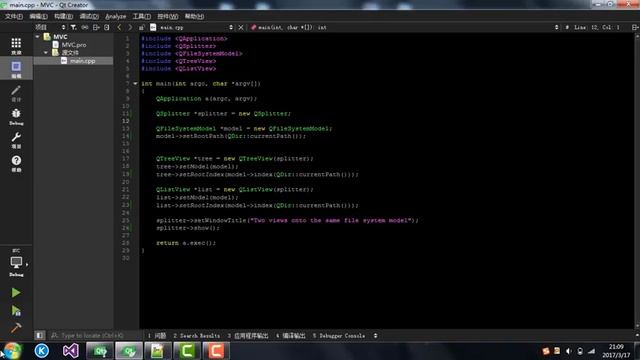Viewport: 640px width, 360px height.
Task: Click the return a.exec(); code line
Action: pyautogui.click(x=186, y=243)
